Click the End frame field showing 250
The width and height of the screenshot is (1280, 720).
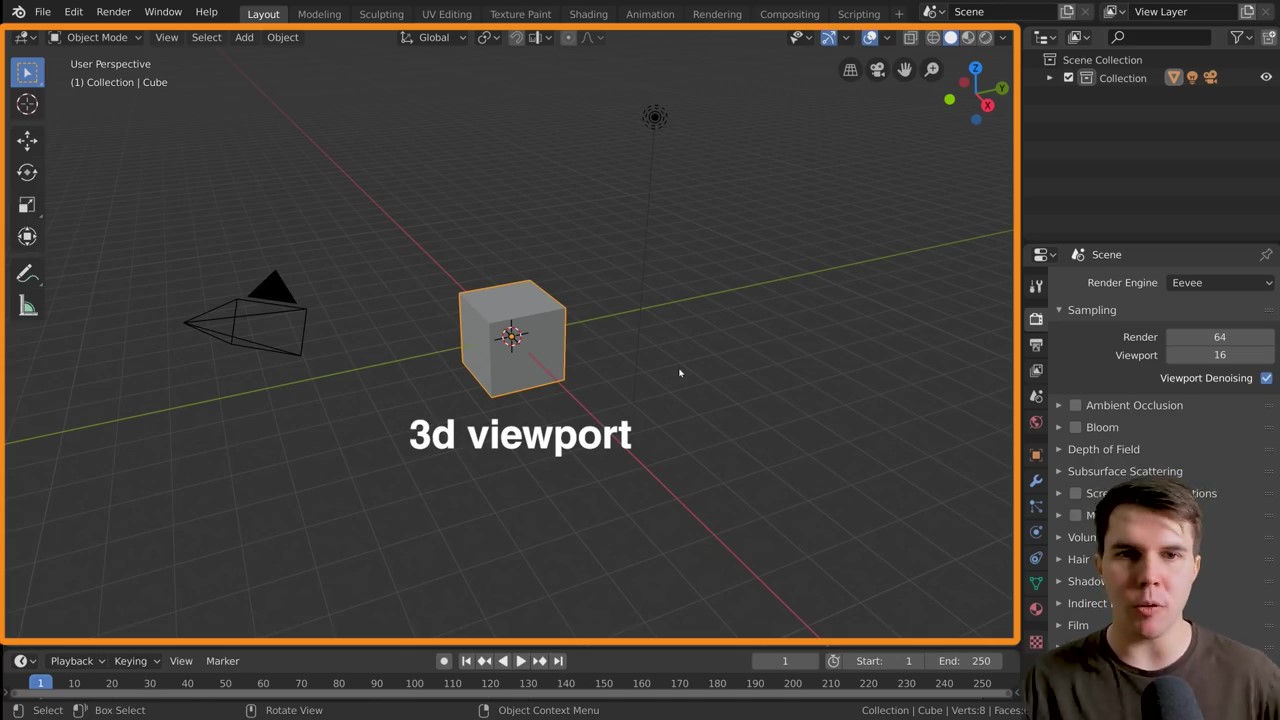pos(964,661)
